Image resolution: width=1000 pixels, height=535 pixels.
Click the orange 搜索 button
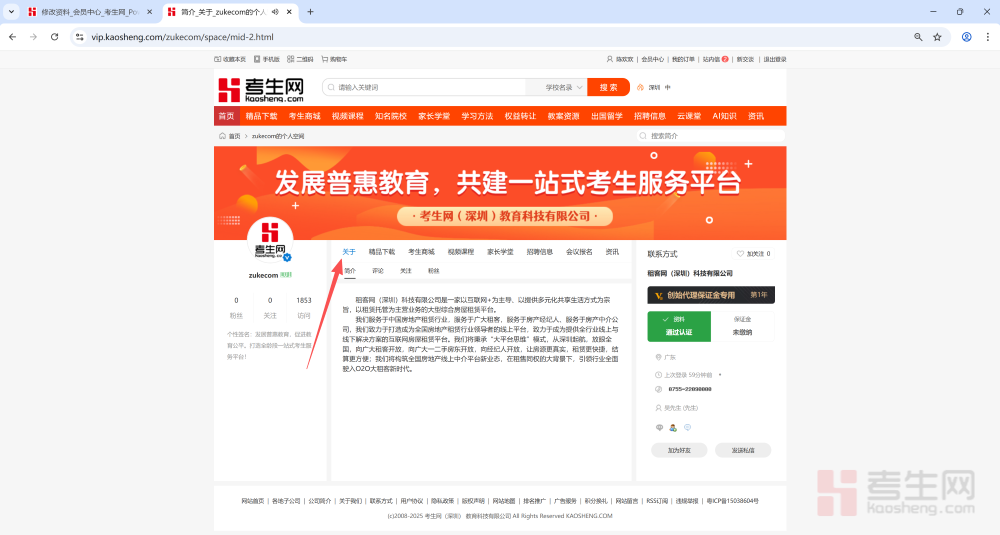(x=608, y=87)
